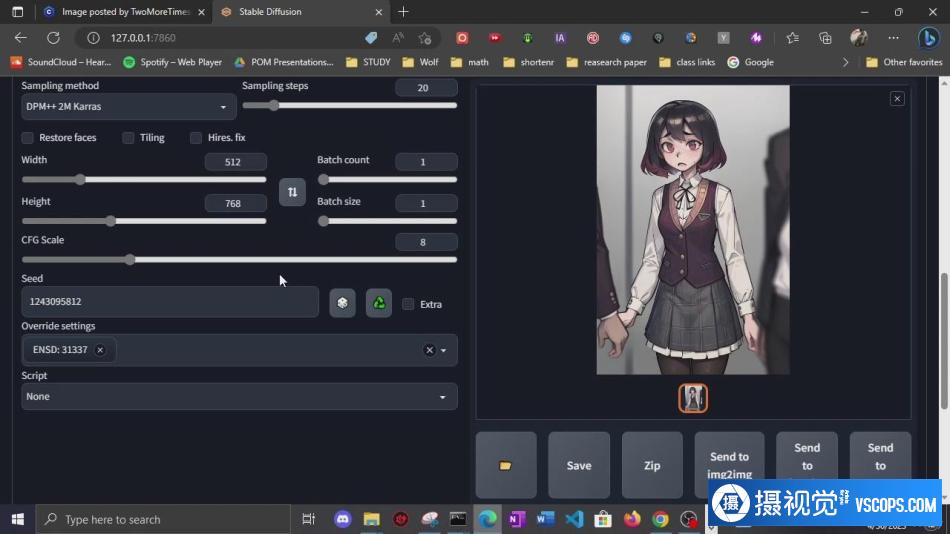
Task: Enable the Tiling checkbox
Action: tap(128, 138)
